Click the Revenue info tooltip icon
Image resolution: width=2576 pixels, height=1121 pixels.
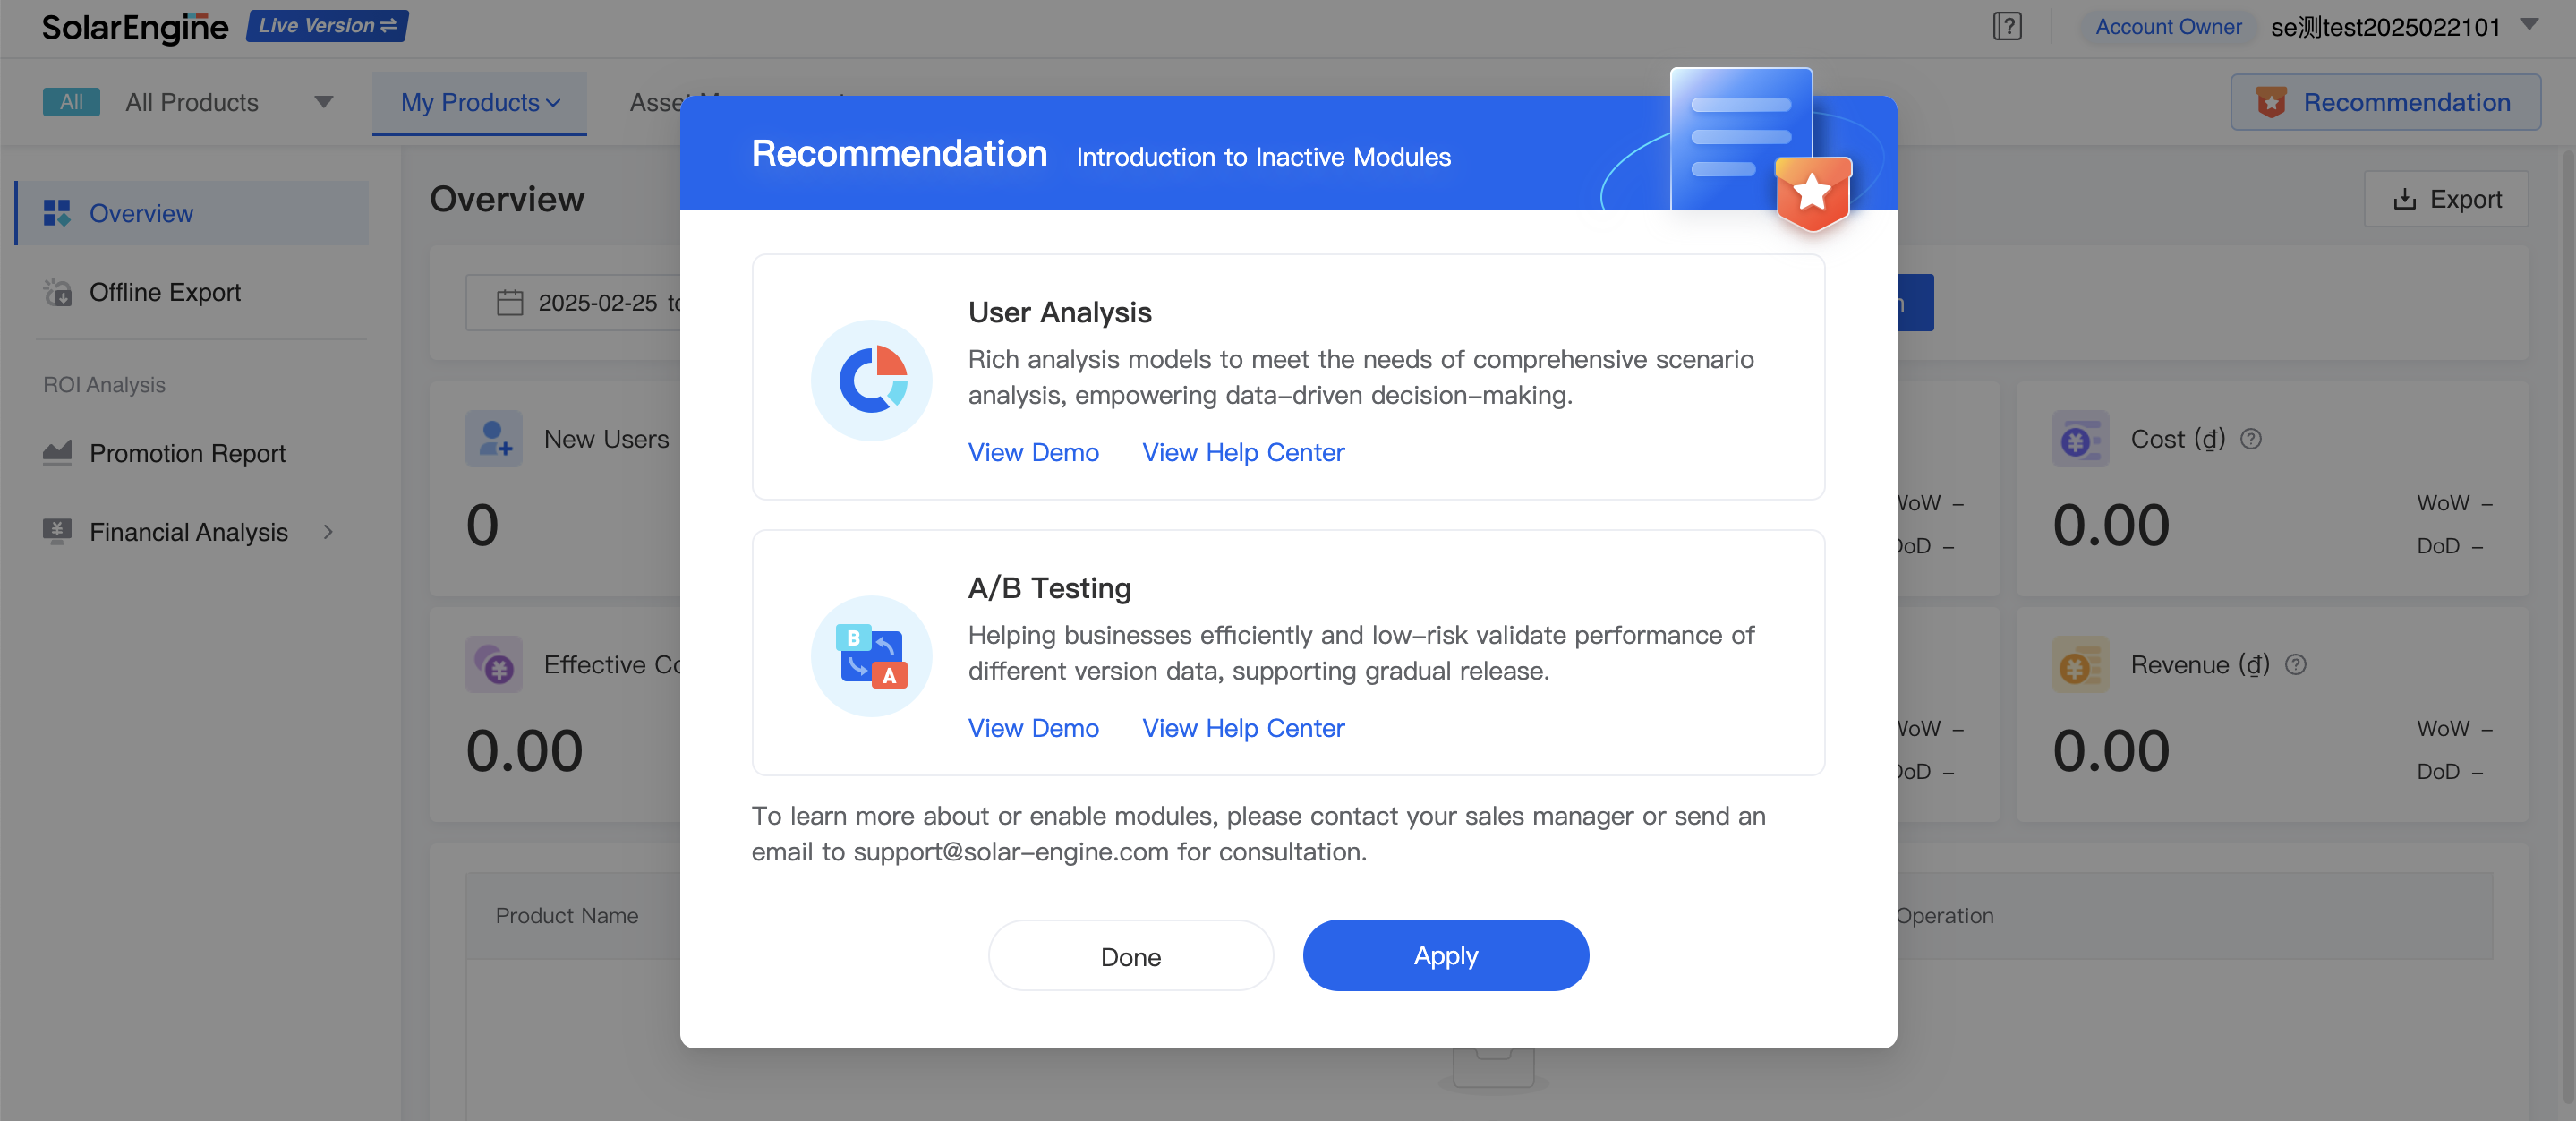pyautogui.click(x=2296, y=664)
